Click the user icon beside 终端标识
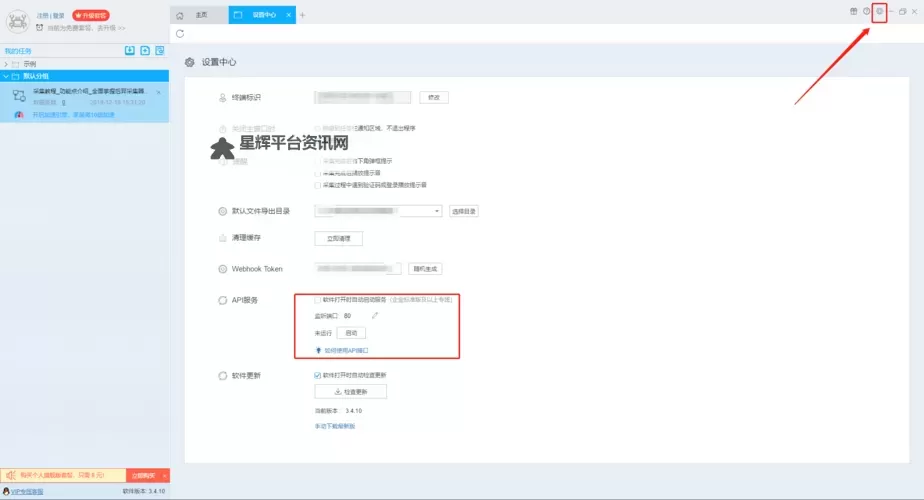The width and height of the screenshot is (924, 500). [222, 98]
